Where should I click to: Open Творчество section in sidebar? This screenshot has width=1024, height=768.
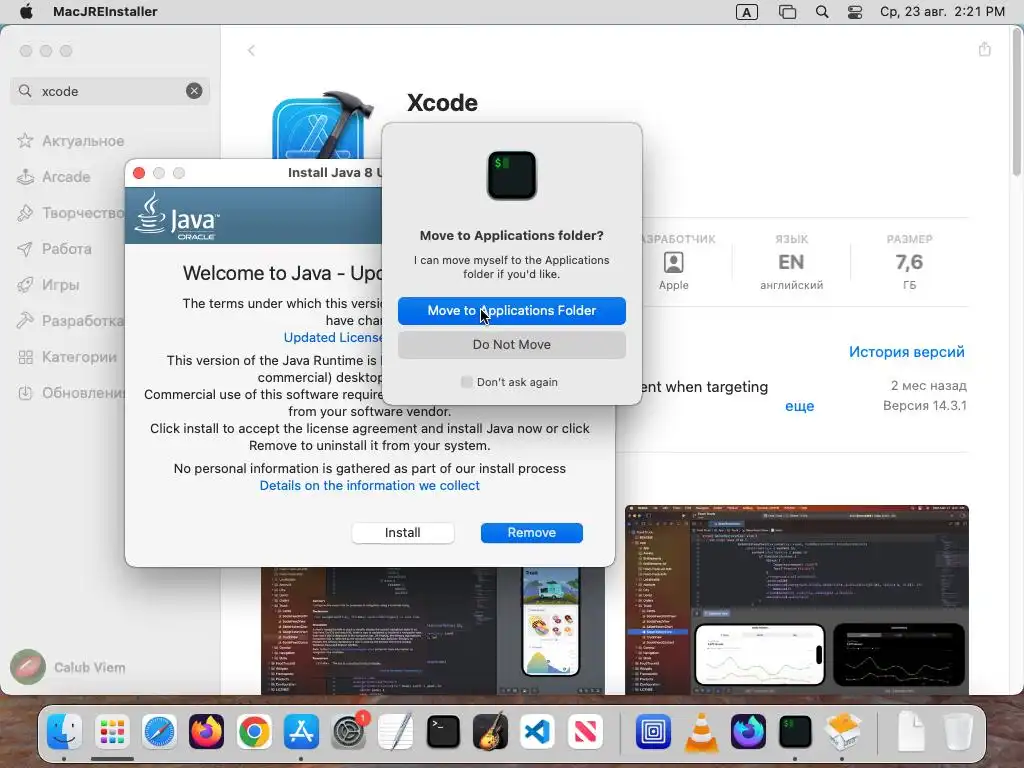(x=71, y=213)
